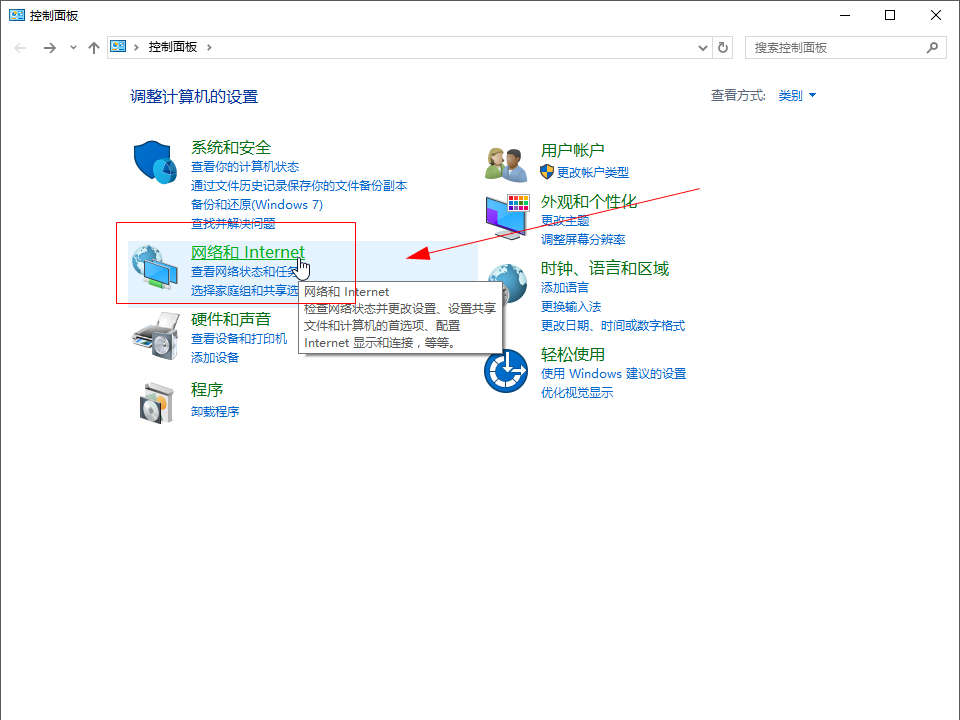Click 更改主题 link
This screenshot has height=720, width=960.
tap(564, 220)
